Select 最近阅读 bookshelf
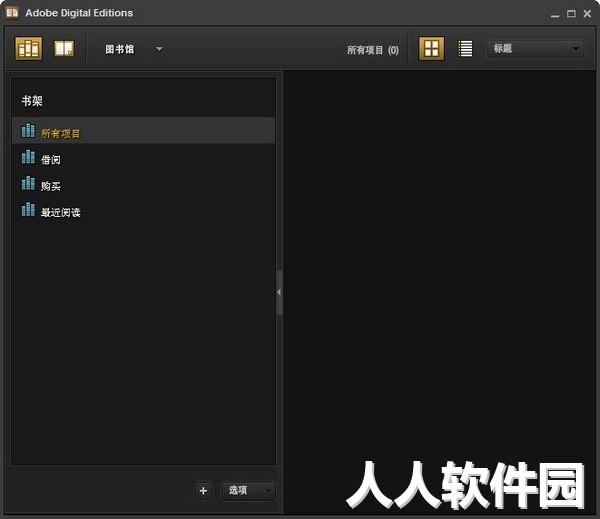The width and height of the screenshot is (600, 519). coord(143,211)
